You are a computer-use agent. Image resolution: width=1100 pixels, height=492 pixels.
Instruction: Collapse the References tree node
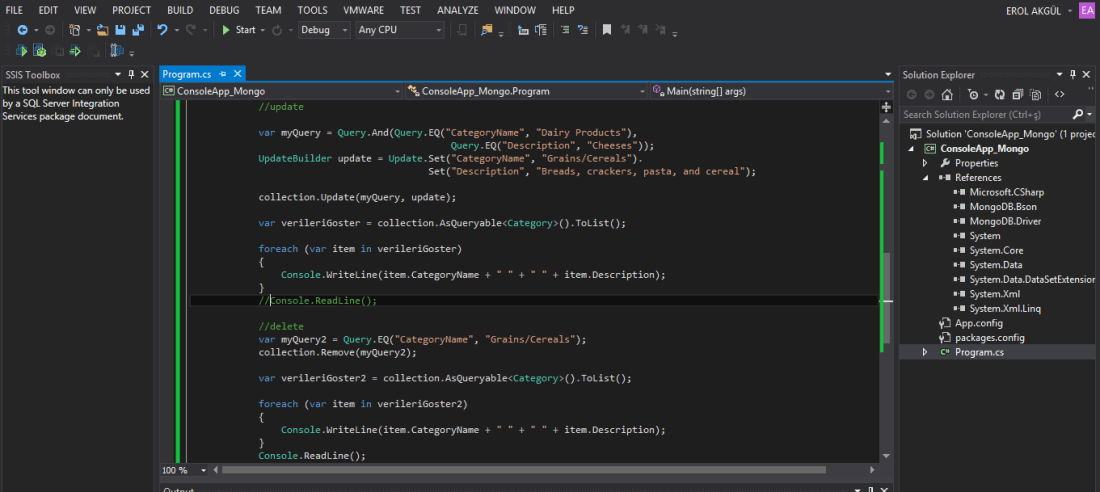(927, 178)
